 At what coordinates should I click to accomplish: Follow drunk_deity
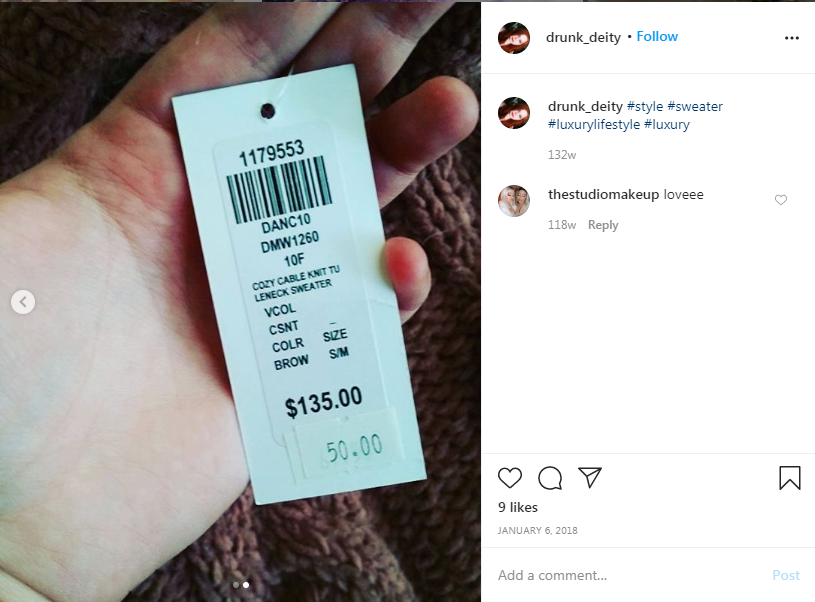tap(657, 36)
